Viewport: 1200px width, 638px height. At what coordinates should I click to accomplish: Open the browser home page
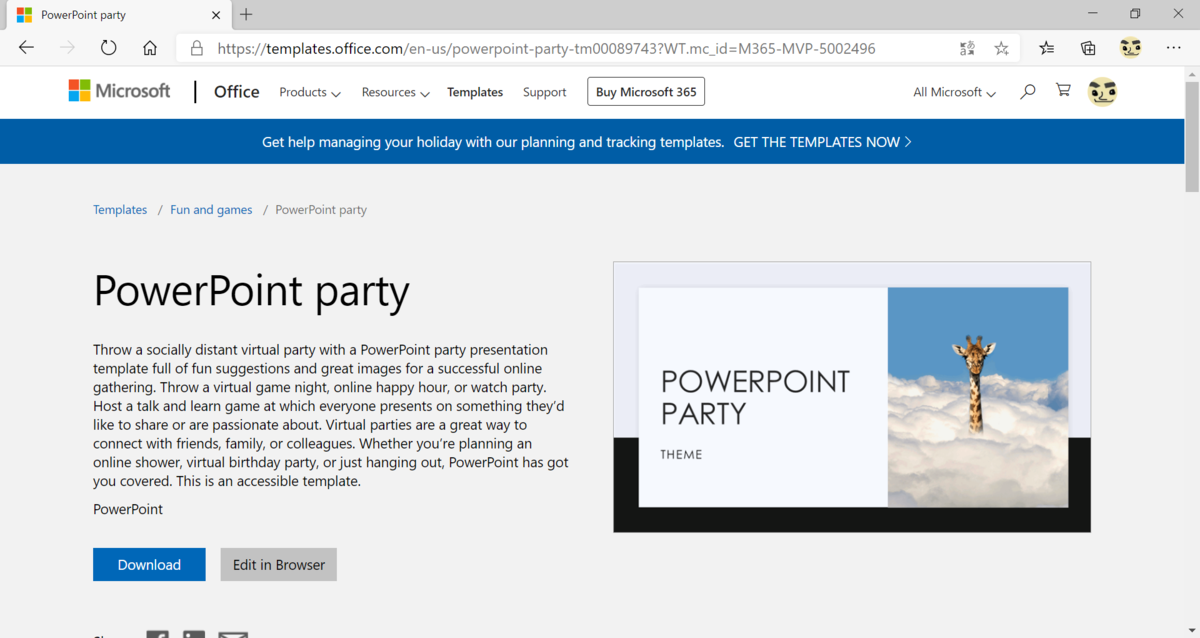click(150, 48)
